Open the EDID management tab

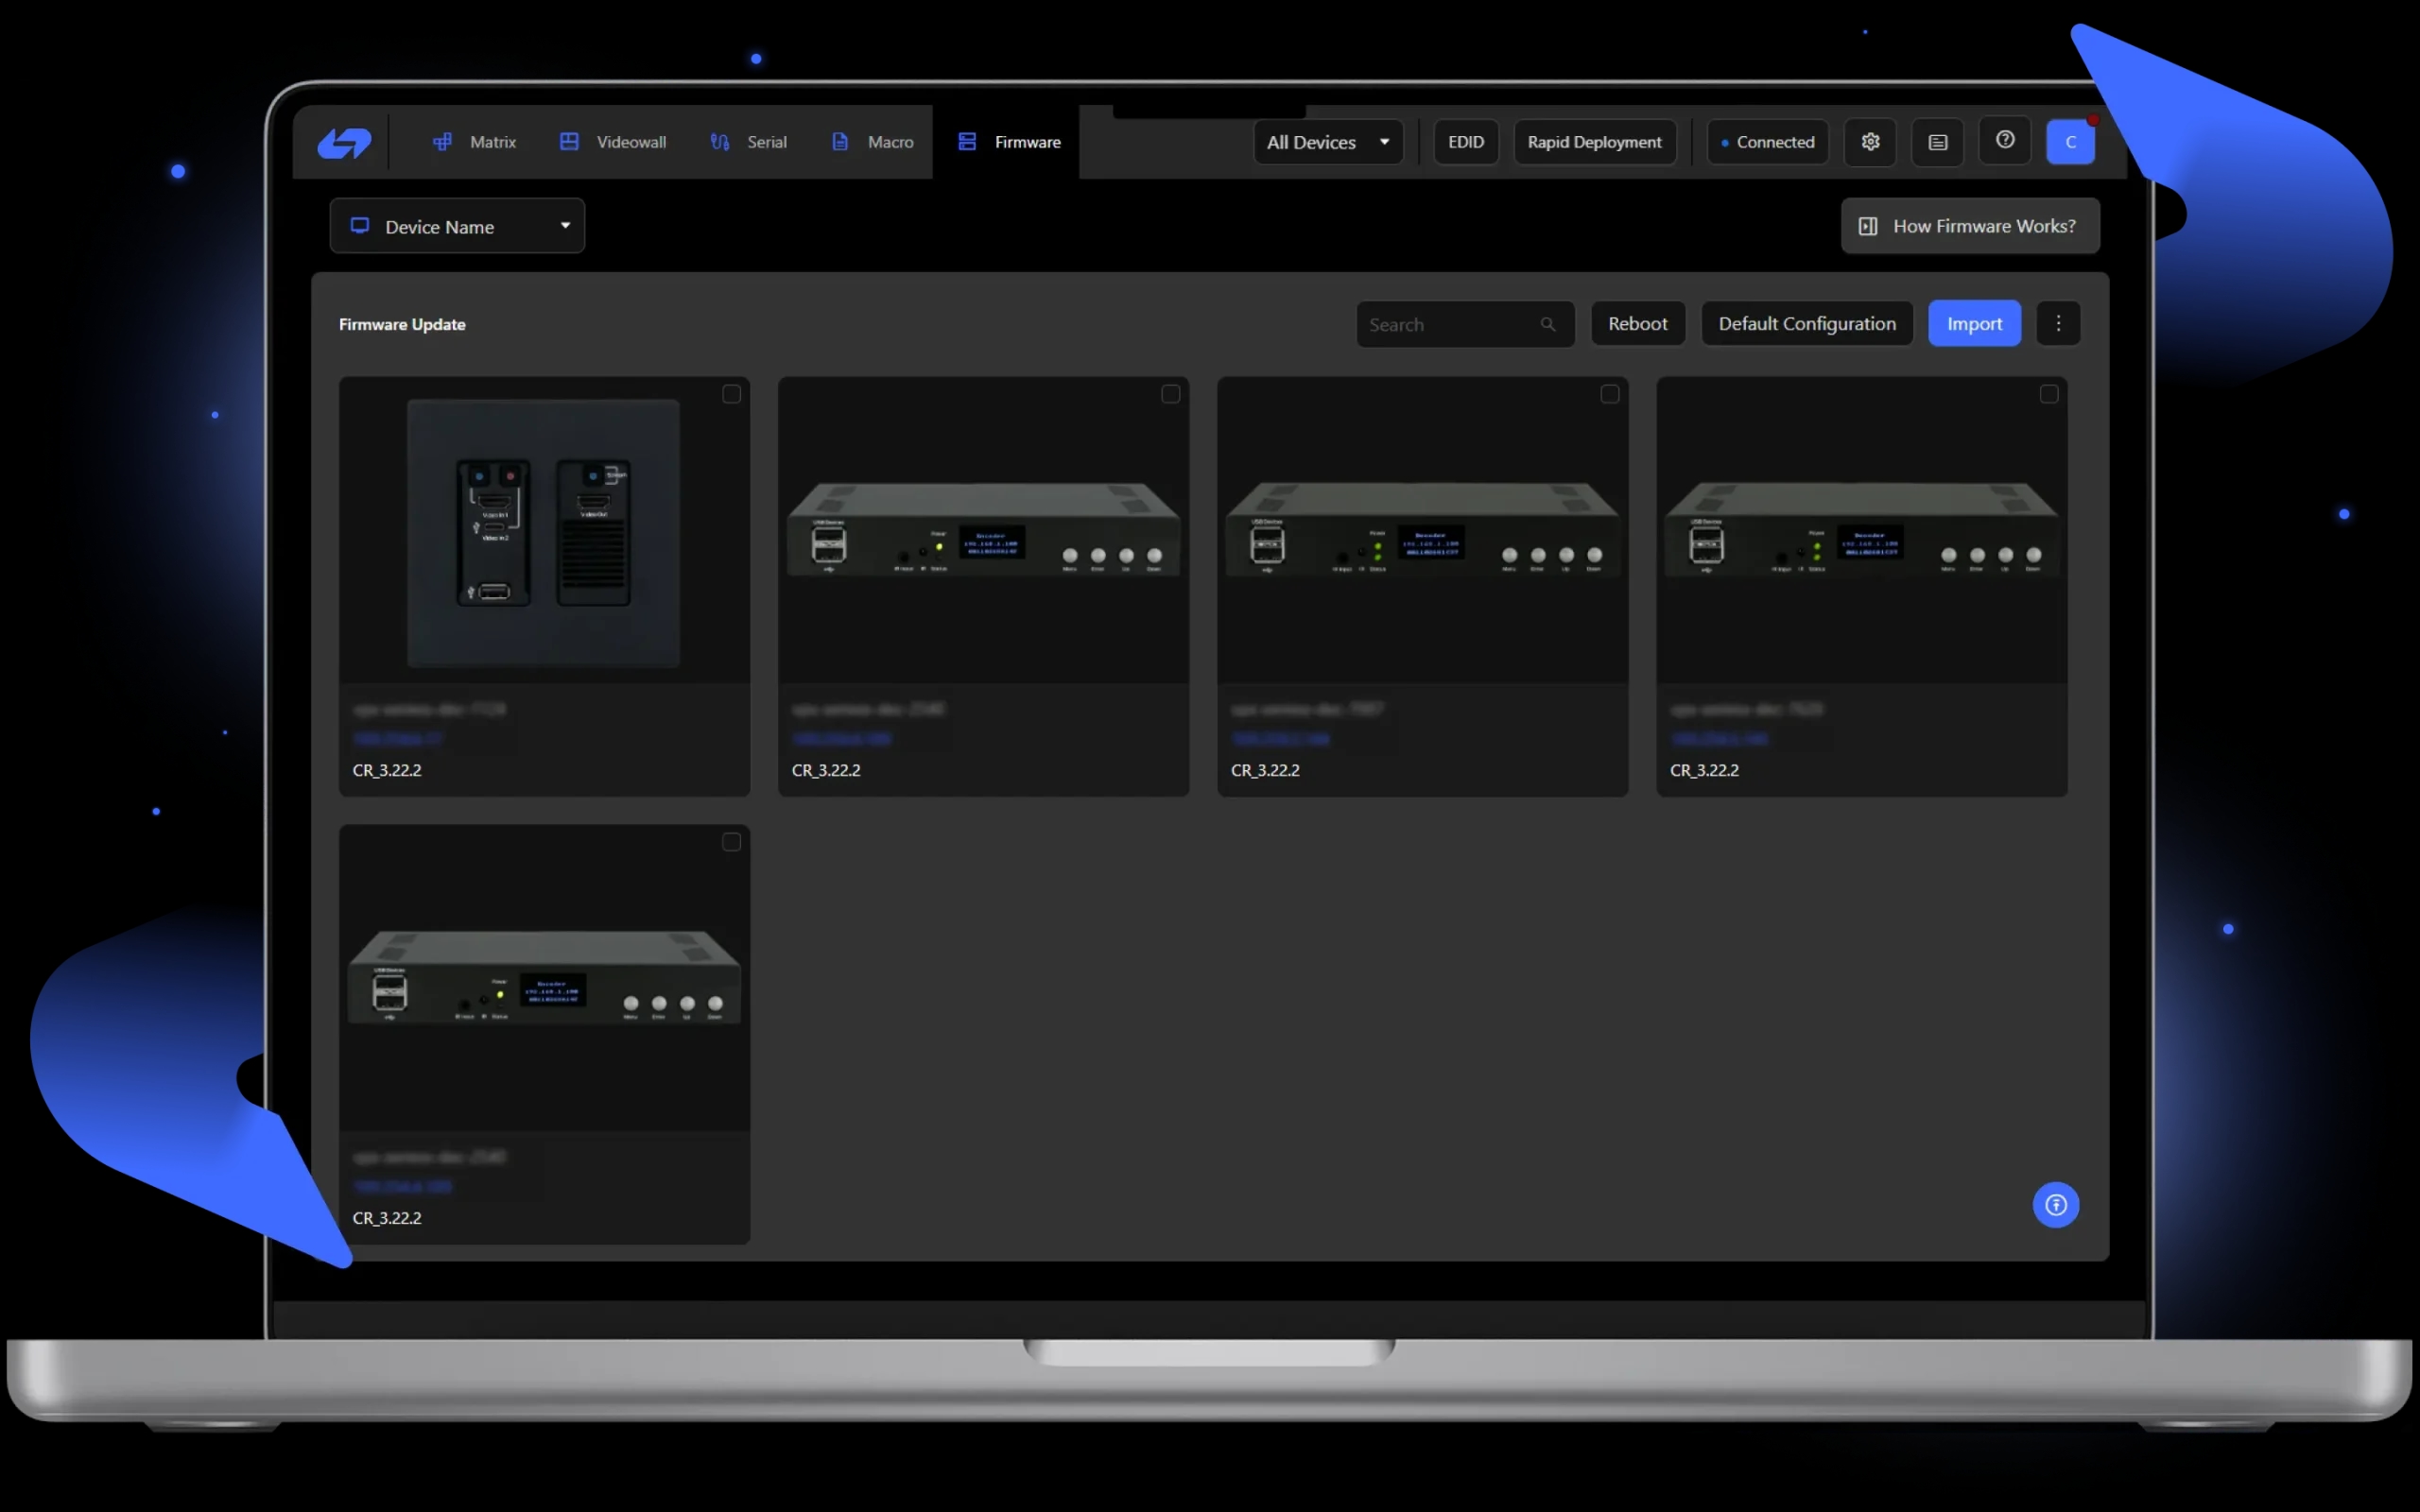[1465, 141]
